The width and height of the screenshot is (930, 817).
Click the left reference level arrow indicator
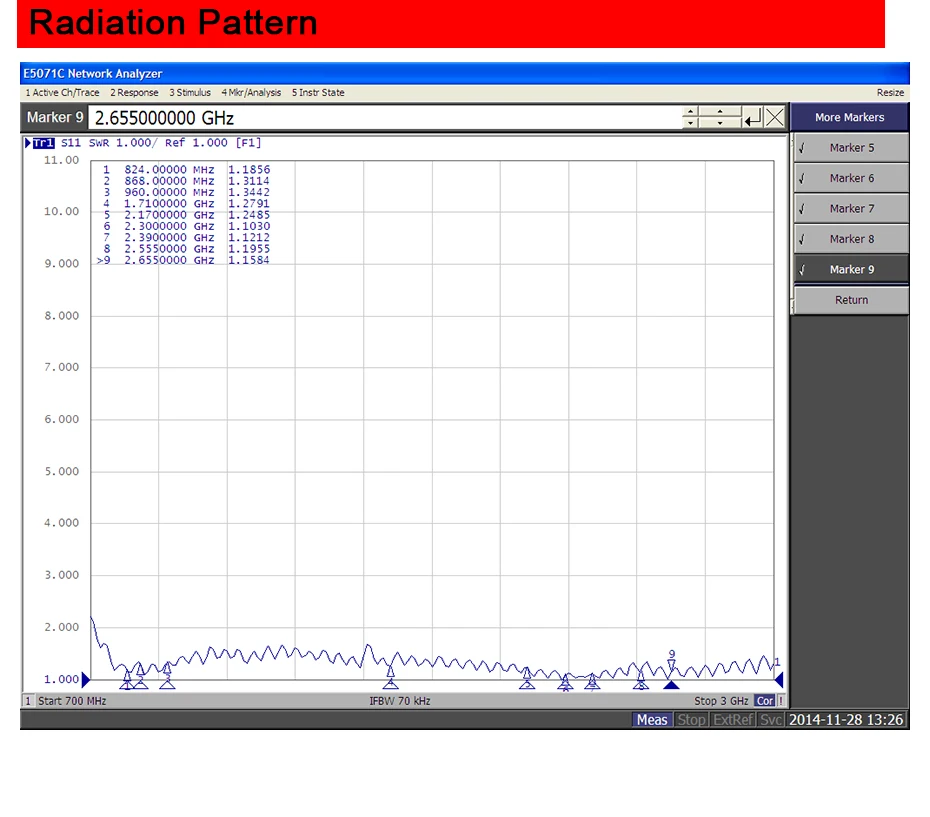click(86, 679)
